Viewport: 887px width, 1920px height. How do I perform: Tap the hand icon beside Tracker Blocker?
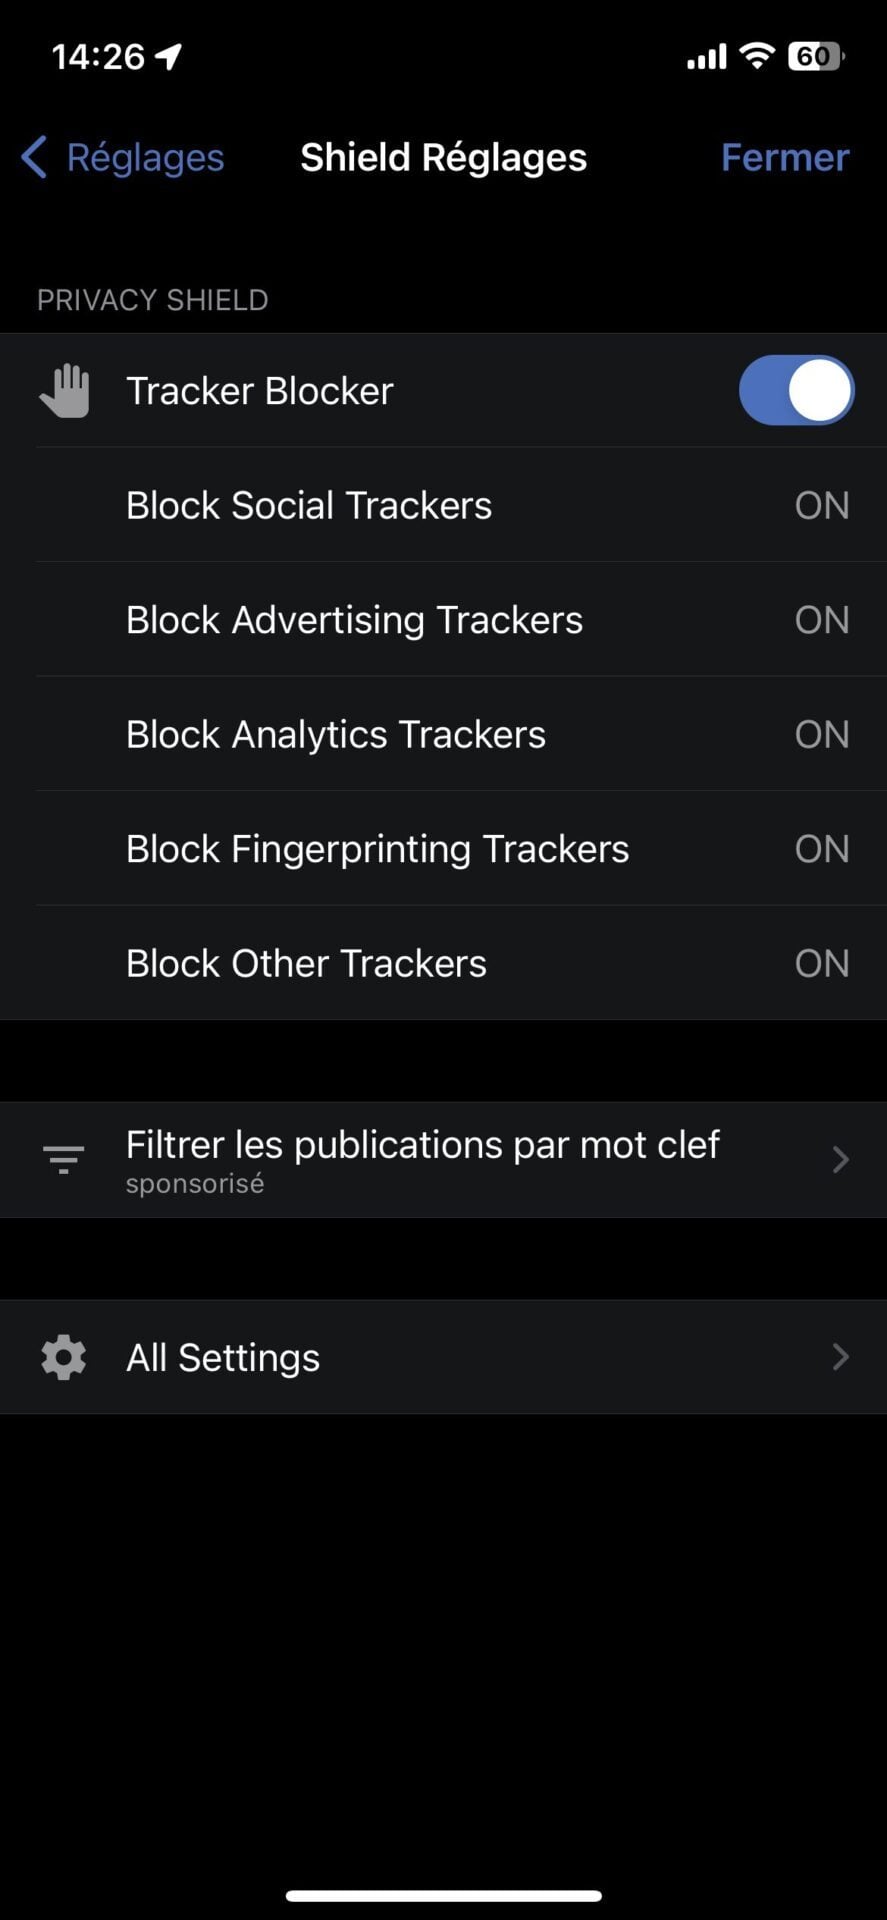coord(64,391)
